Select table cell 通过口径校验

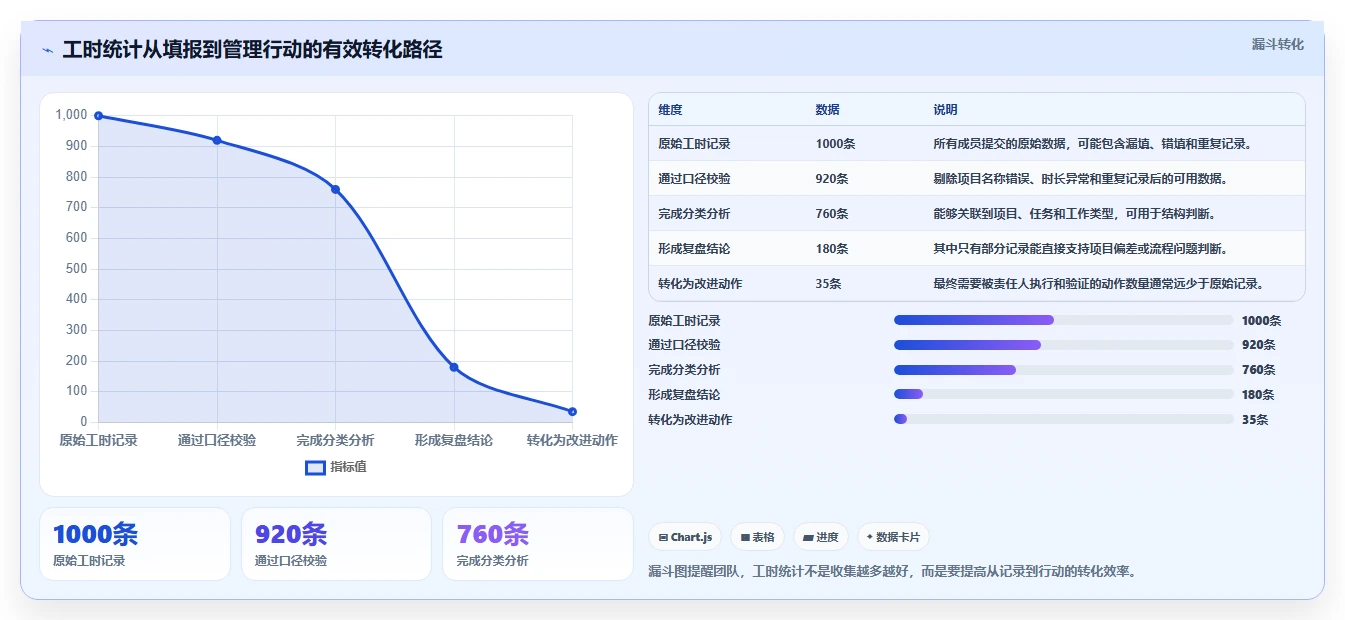click(694, 179)
